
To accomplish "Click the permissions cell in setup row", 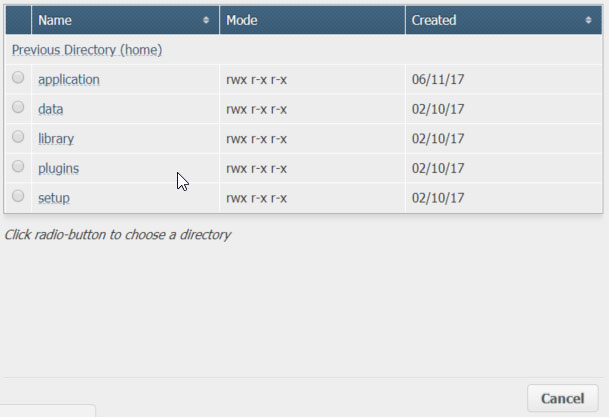I will [x=257, y=198].
